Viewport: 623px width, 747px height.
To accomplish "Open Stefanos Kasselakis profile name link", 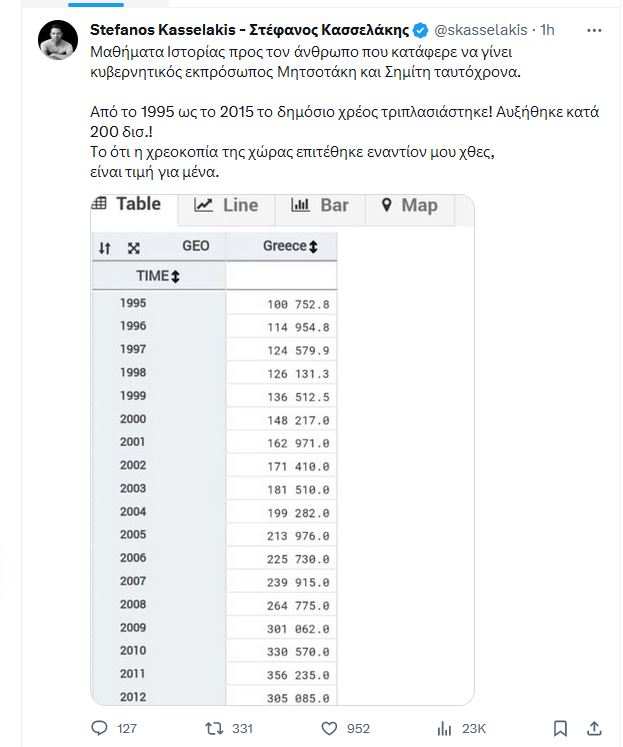I will tap(250, 30).
